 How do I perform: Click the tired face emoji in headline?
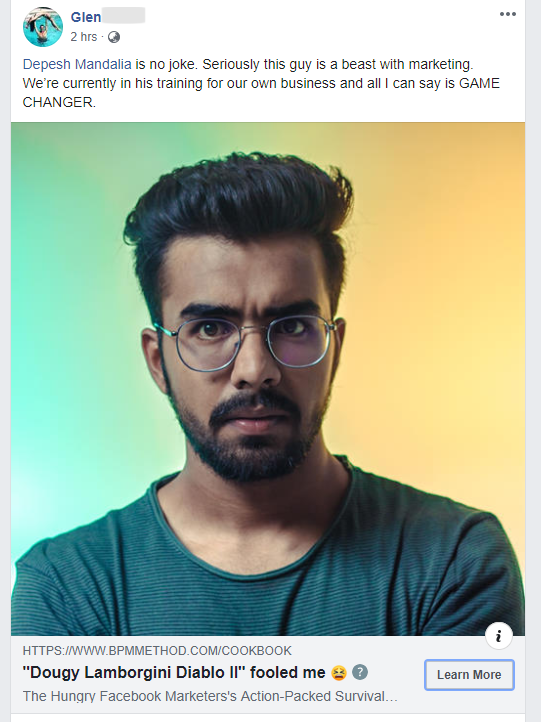pyautogui.click(x=339, y=673)
